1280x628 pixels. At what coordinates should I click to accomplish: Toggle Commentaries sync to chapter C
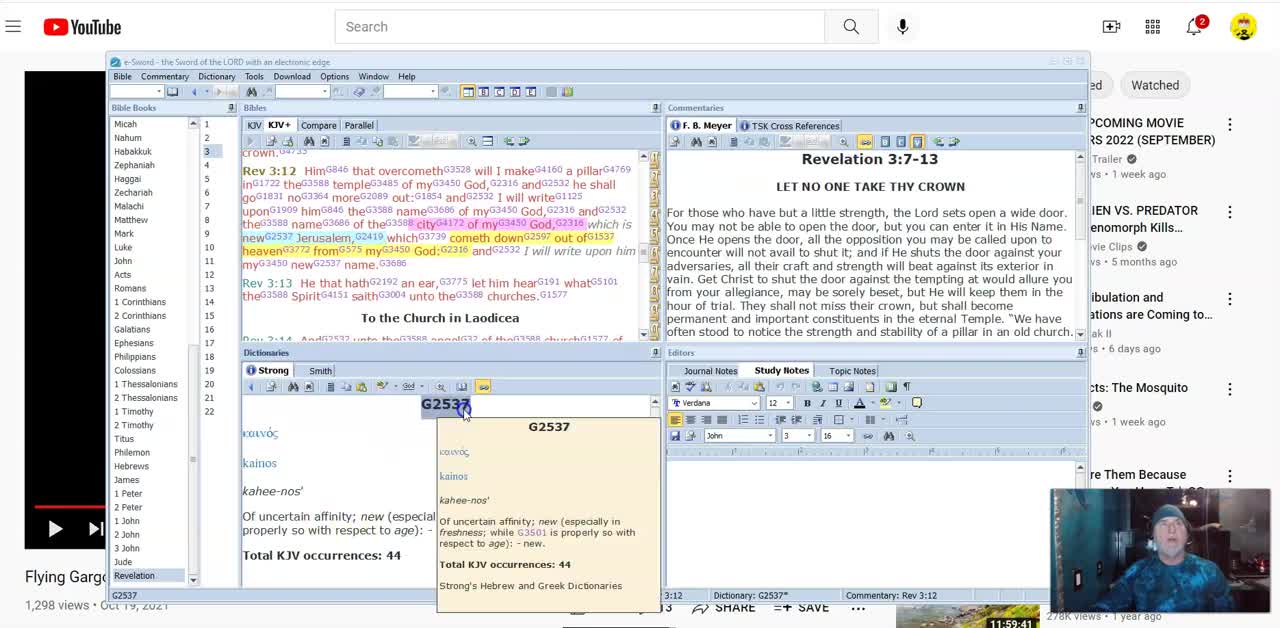(x=901, y=141)
